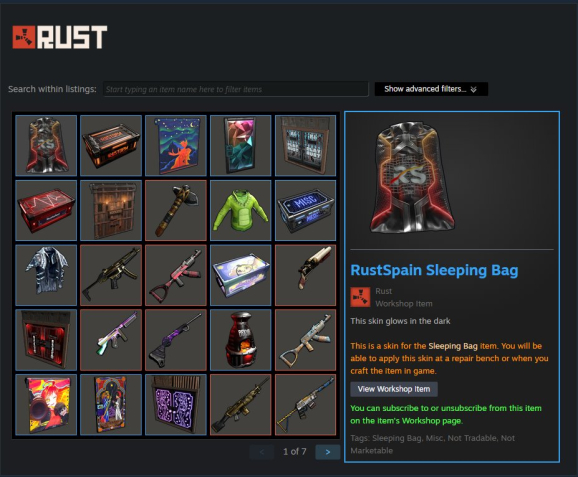This screenshot has width=578, height=477.
Task: Select the anime girl rug item
Action: coord(46,405)
